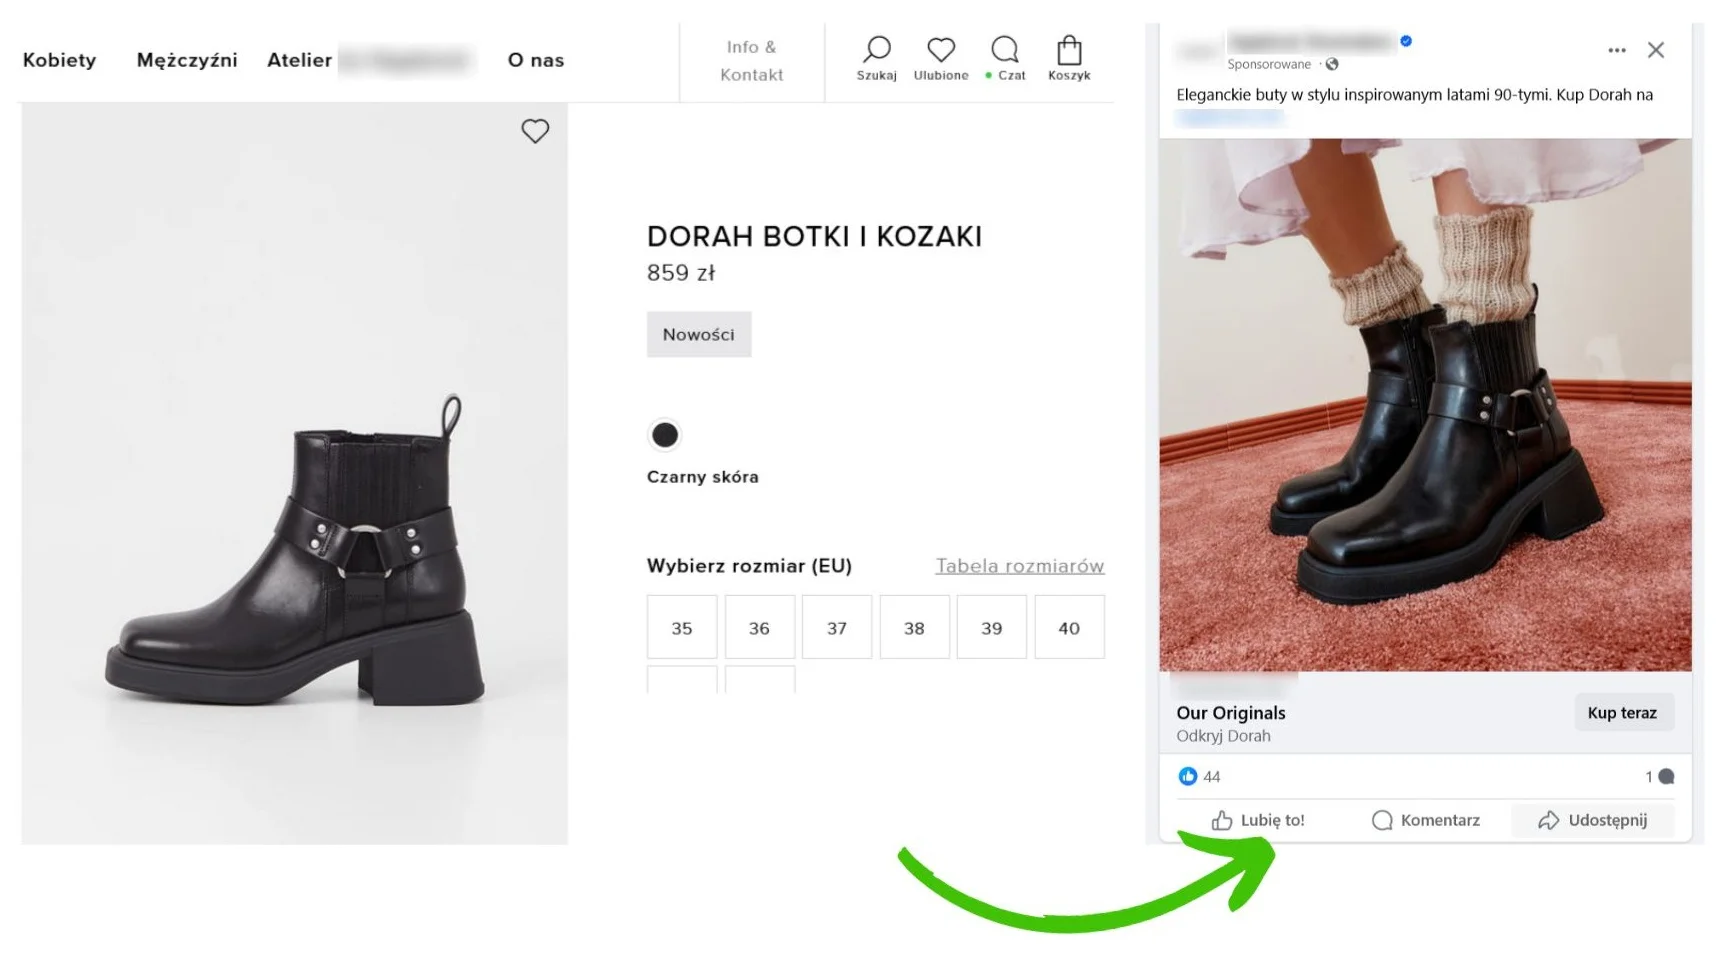Open the Koszyk shopping bag
This screenshot has width=1727, height=979.
1069,58
